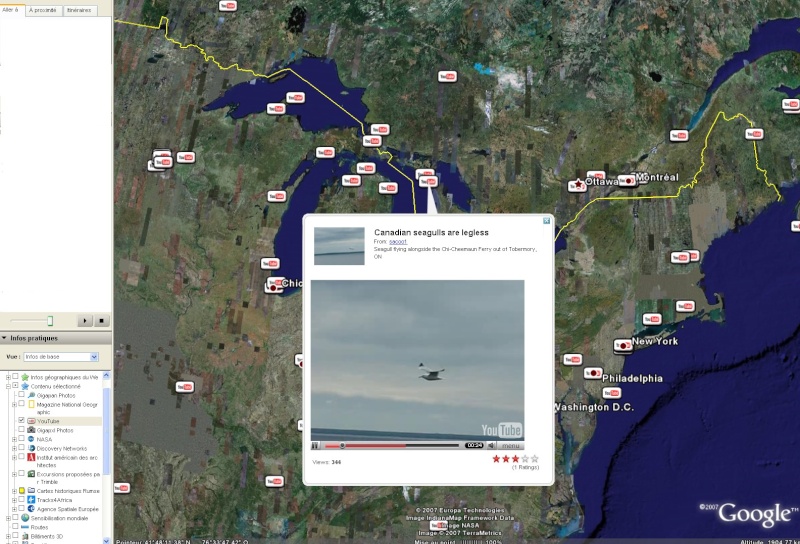Start the tour with the play button
The width and height of the screenshot is (800, 544).
point(85,320)
